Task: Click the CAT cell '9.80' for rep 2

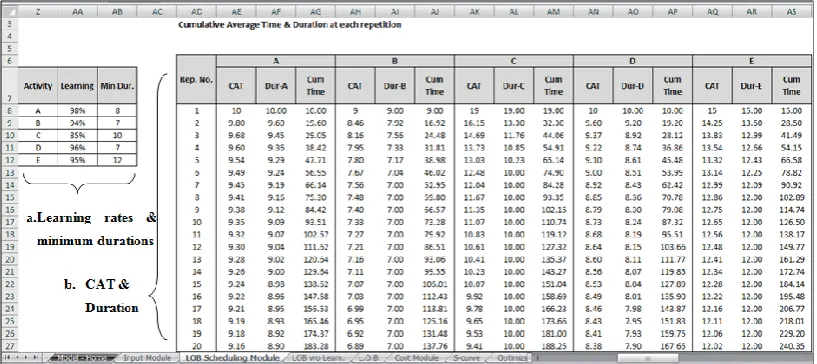Action: point(236,123)
